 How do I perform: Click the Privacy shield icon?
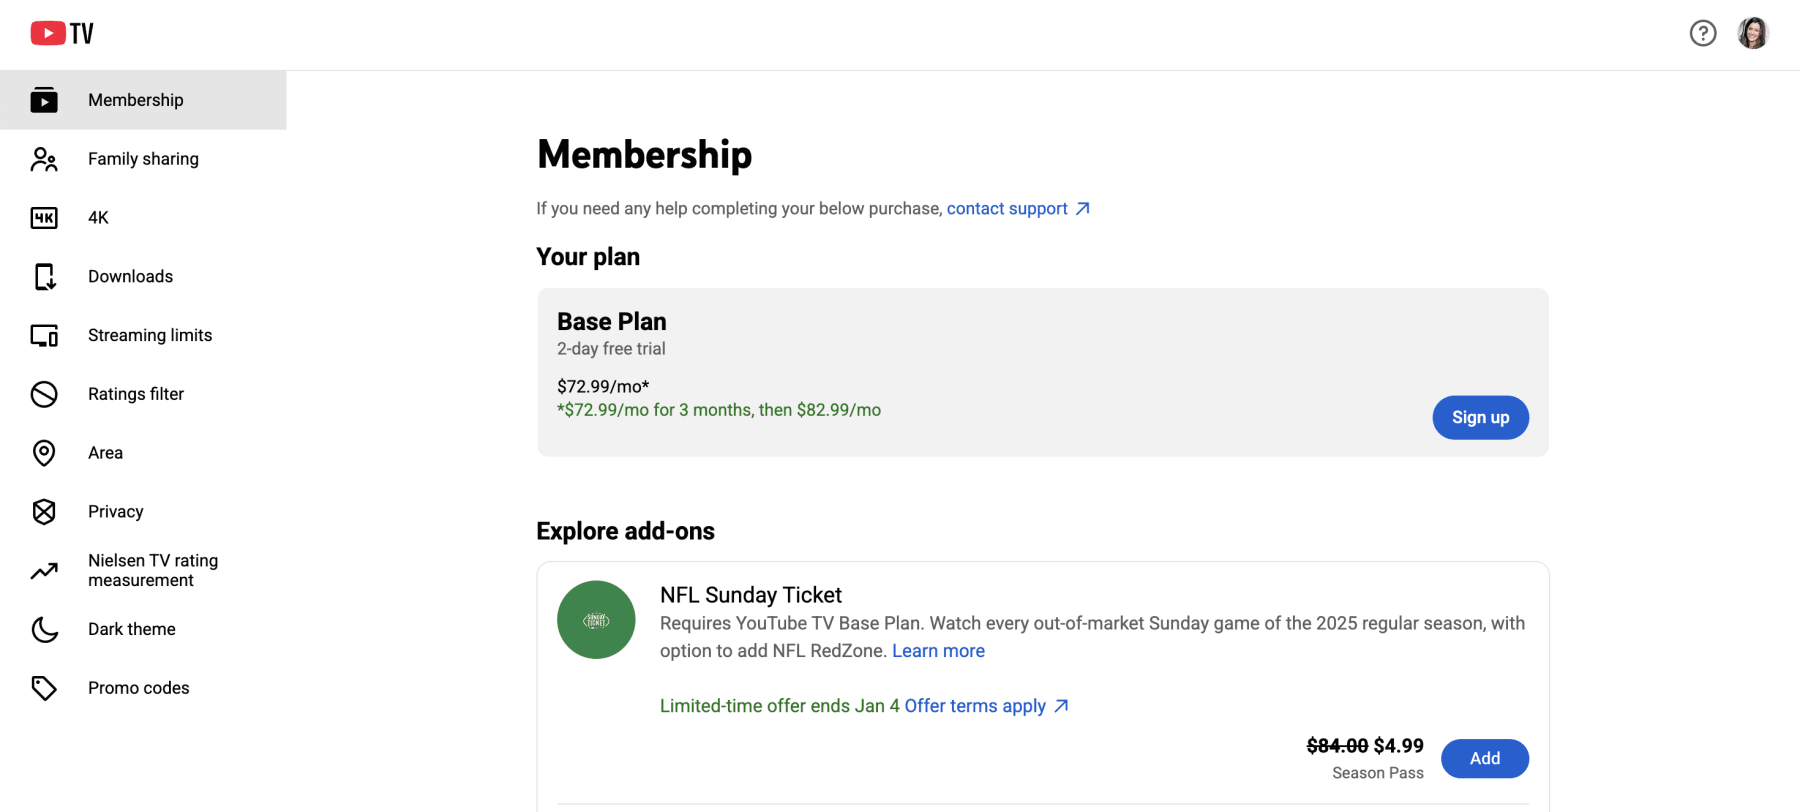44,512
